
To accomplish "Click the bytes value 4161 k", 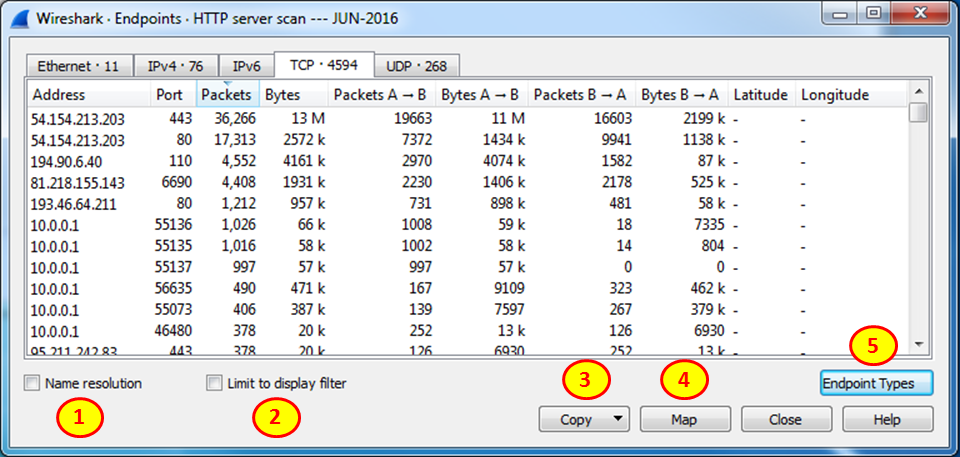I will (302, 162).
